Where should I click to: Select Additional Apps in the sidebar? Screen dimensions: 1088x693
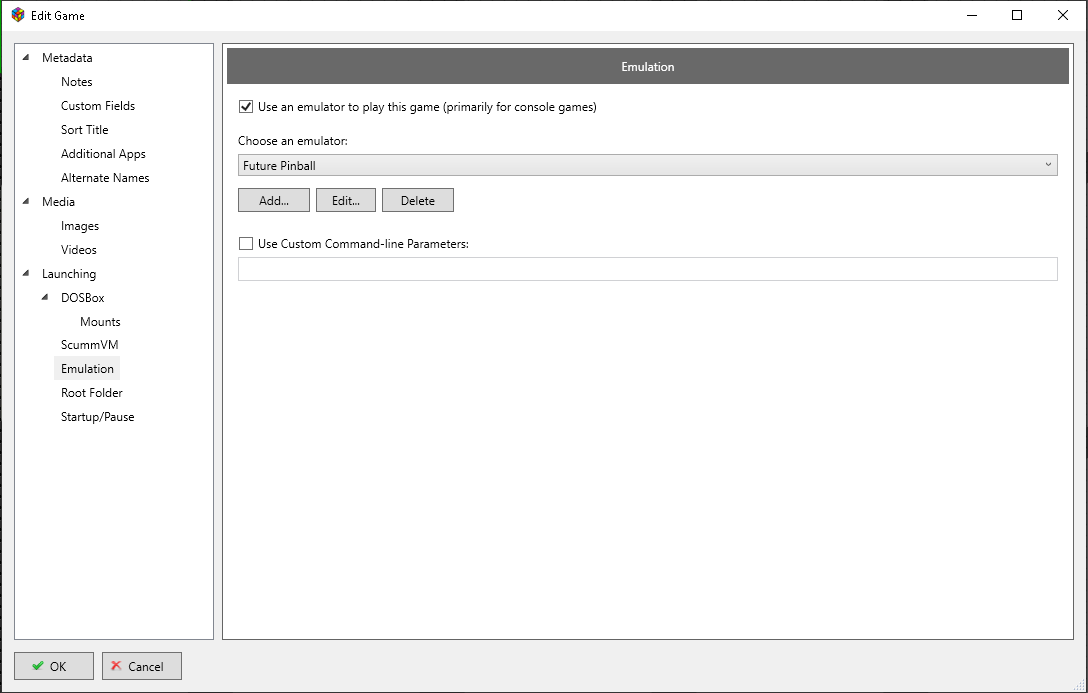tap(103, 154)
